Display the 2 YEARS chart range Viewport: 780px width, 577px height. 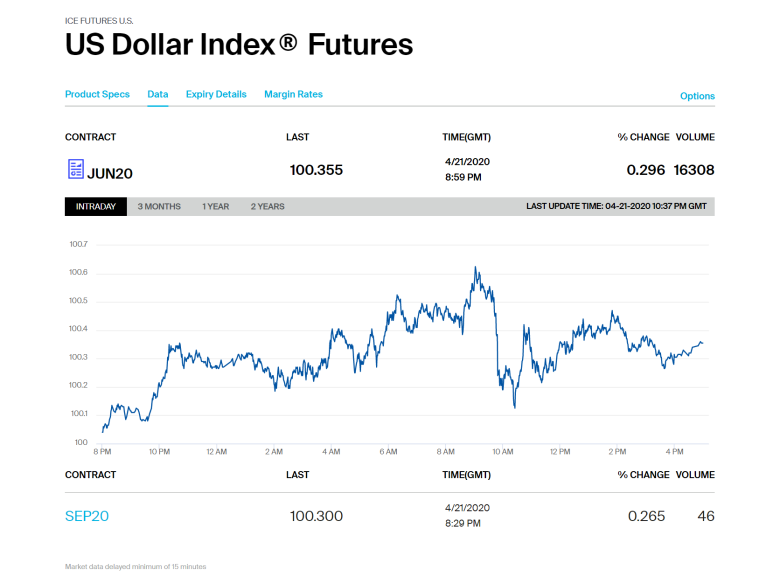pos(267,207)
